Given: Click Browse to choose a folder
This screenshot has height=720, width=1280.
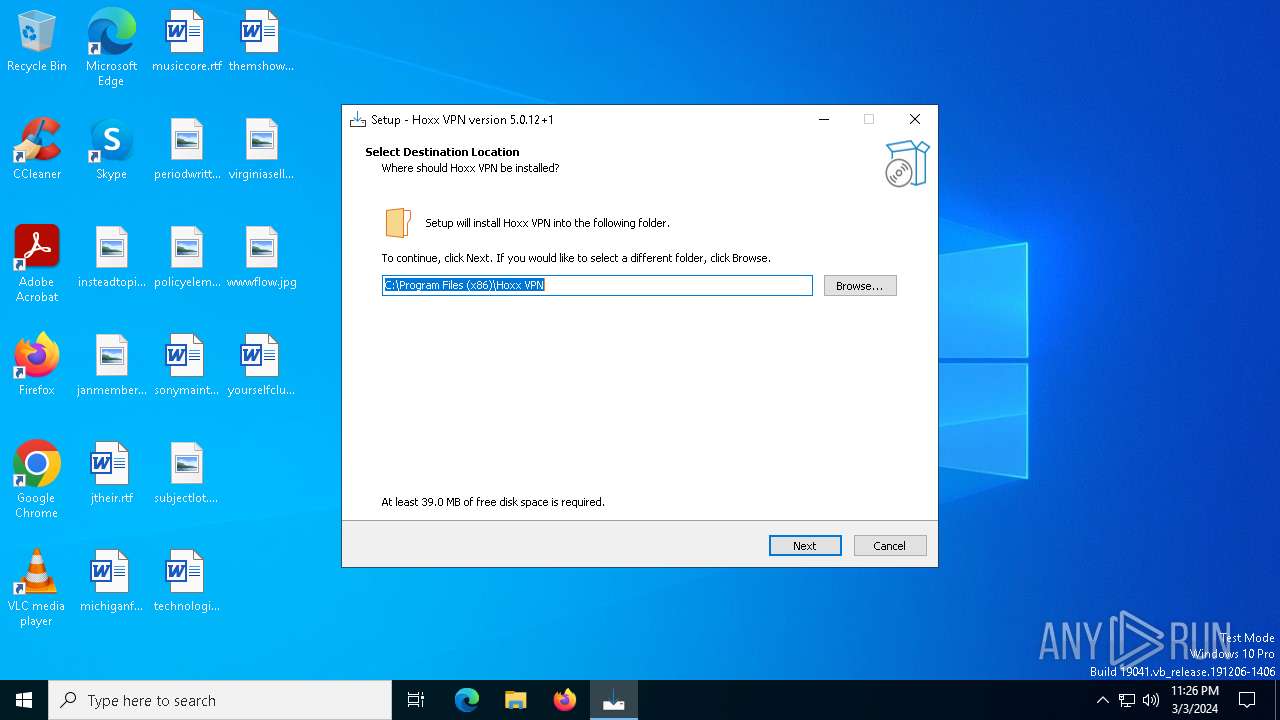Looking at the screenshot, I should [860, 286].
